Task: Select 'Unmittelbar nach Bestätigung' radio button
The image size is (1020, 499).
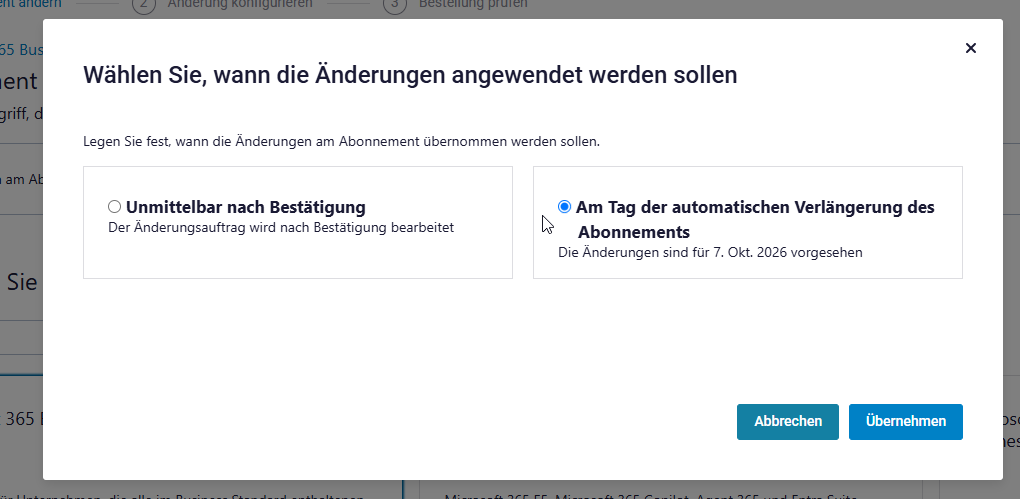Action: pyautogui.click(x=114, y=207)
